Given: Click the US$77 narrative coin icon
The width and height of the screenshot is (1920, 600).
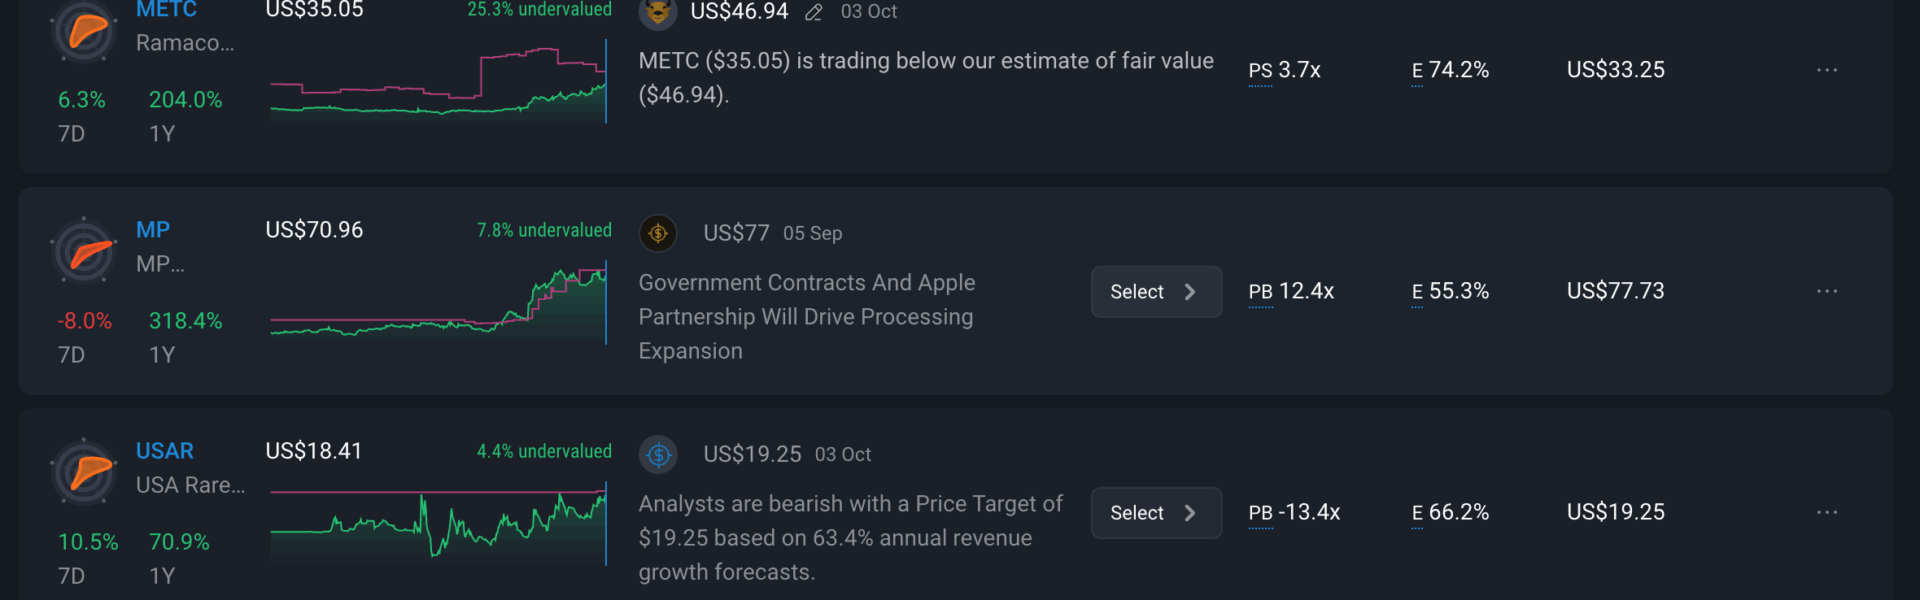Looking at the screenshot, I should point(658,233).
